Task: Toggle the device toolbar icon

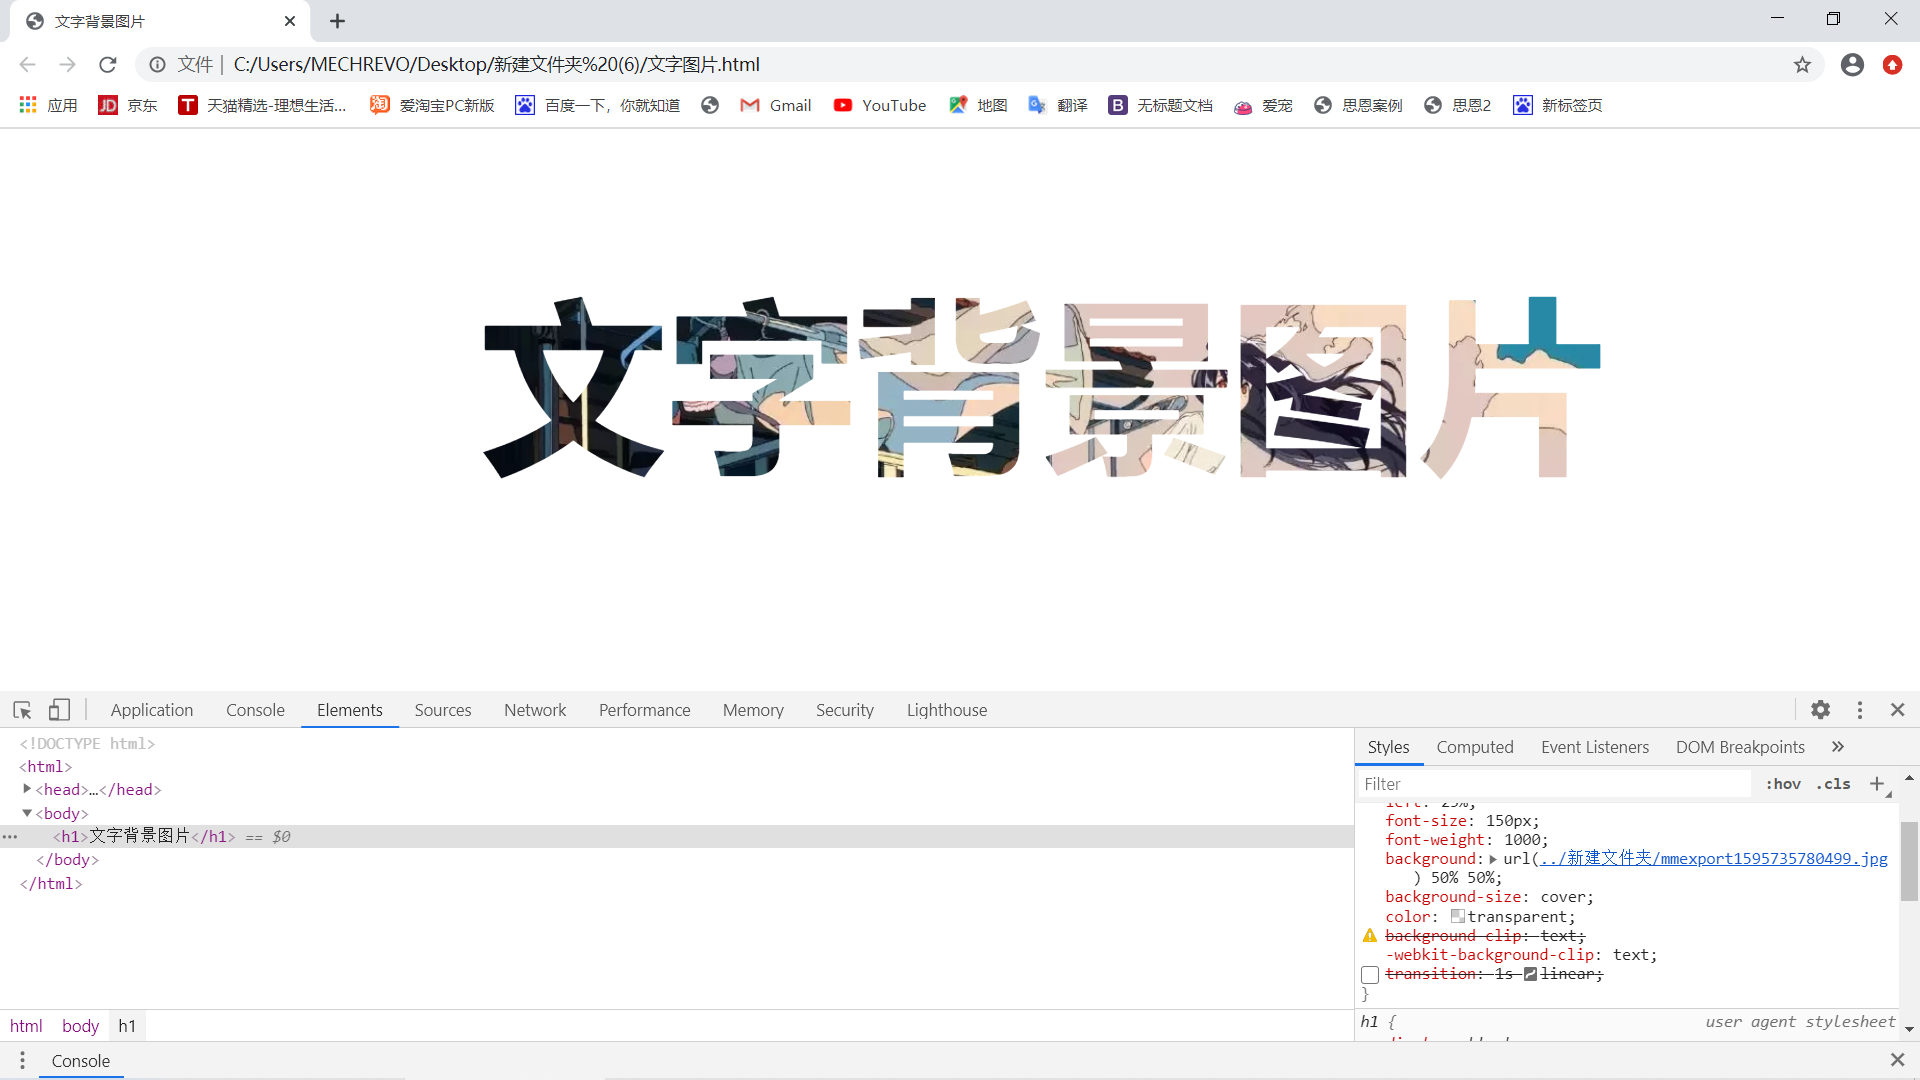Action: (59, 710)
